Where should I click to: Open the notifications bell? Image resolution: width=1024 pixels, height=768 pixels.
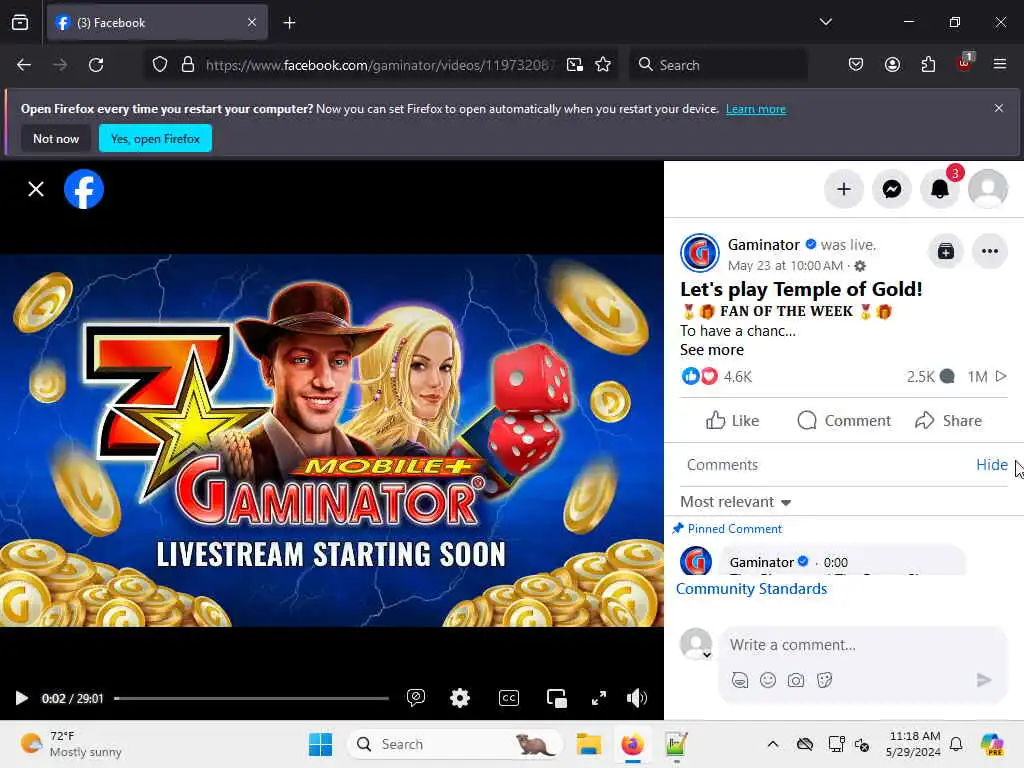940,189
